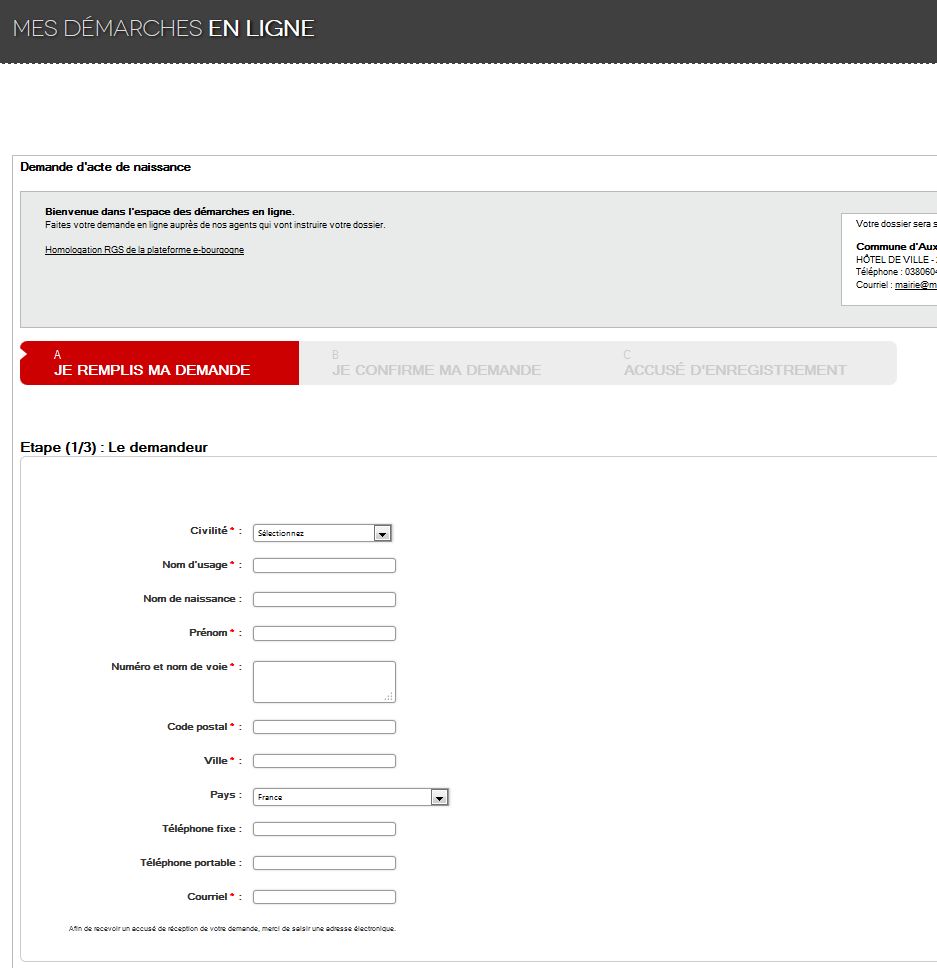
Task: Click the mairie email address link
Action: click(x=915, y=285)
